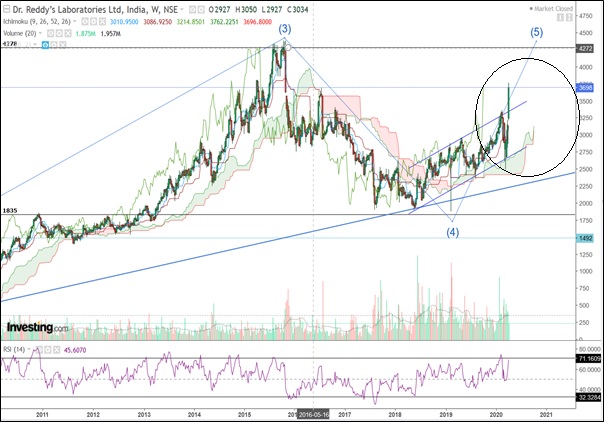The width and height of the screenshot is (604, 422).
Task: Toggle the blue highlighted eye icon in fourth legend row
Action: pyautogui.click(x=45, y=45)
